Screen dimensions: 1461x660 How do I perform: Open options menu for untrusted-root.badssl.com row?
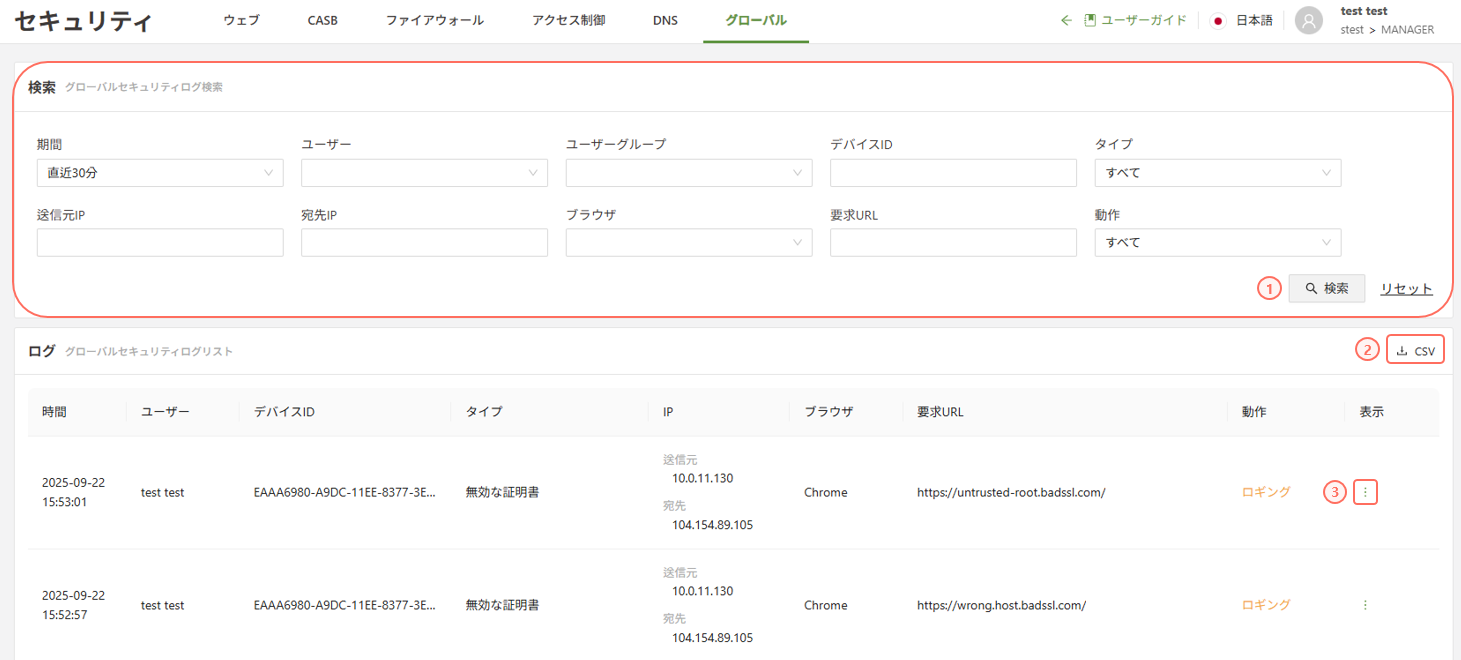click(1365, 492)
